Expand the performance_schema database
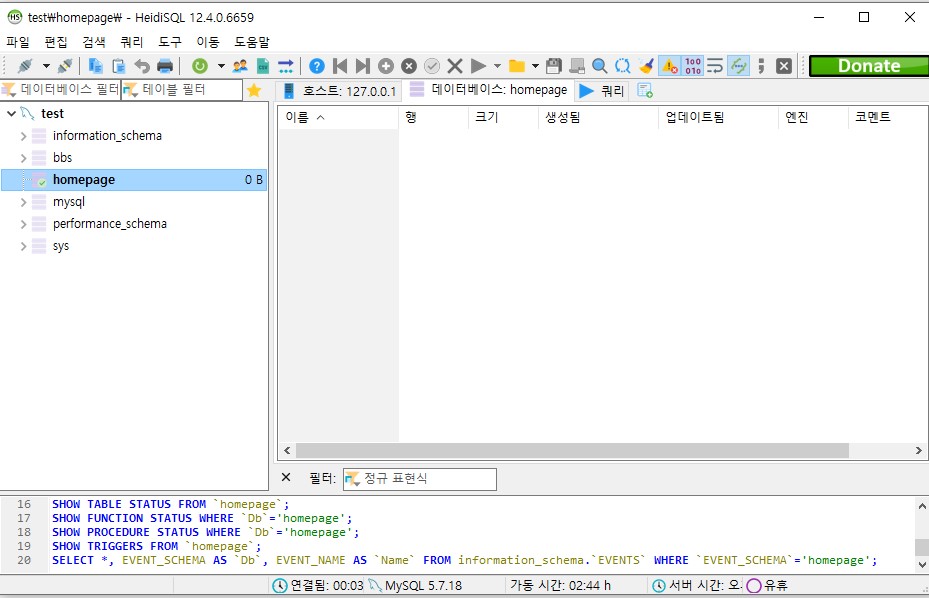 pyautogui.click(x=23, y=224)
